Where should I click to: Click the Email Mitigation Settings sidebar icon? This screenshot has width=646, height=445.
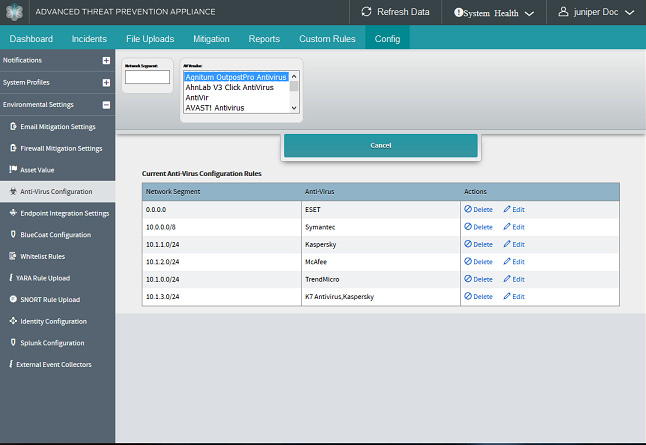click(13, 126)
